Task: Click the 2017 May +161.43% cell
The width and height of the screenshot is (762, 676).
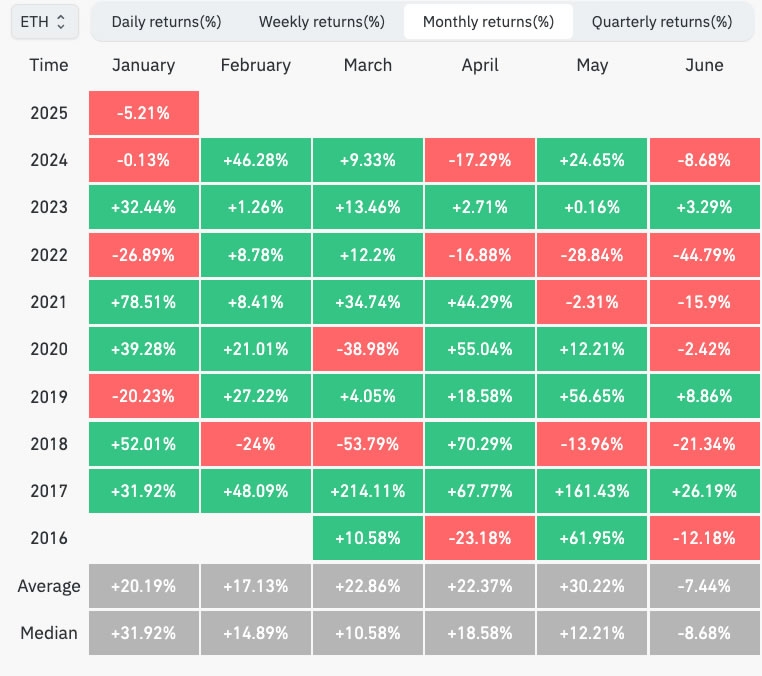Action: [x=592, y=491]
